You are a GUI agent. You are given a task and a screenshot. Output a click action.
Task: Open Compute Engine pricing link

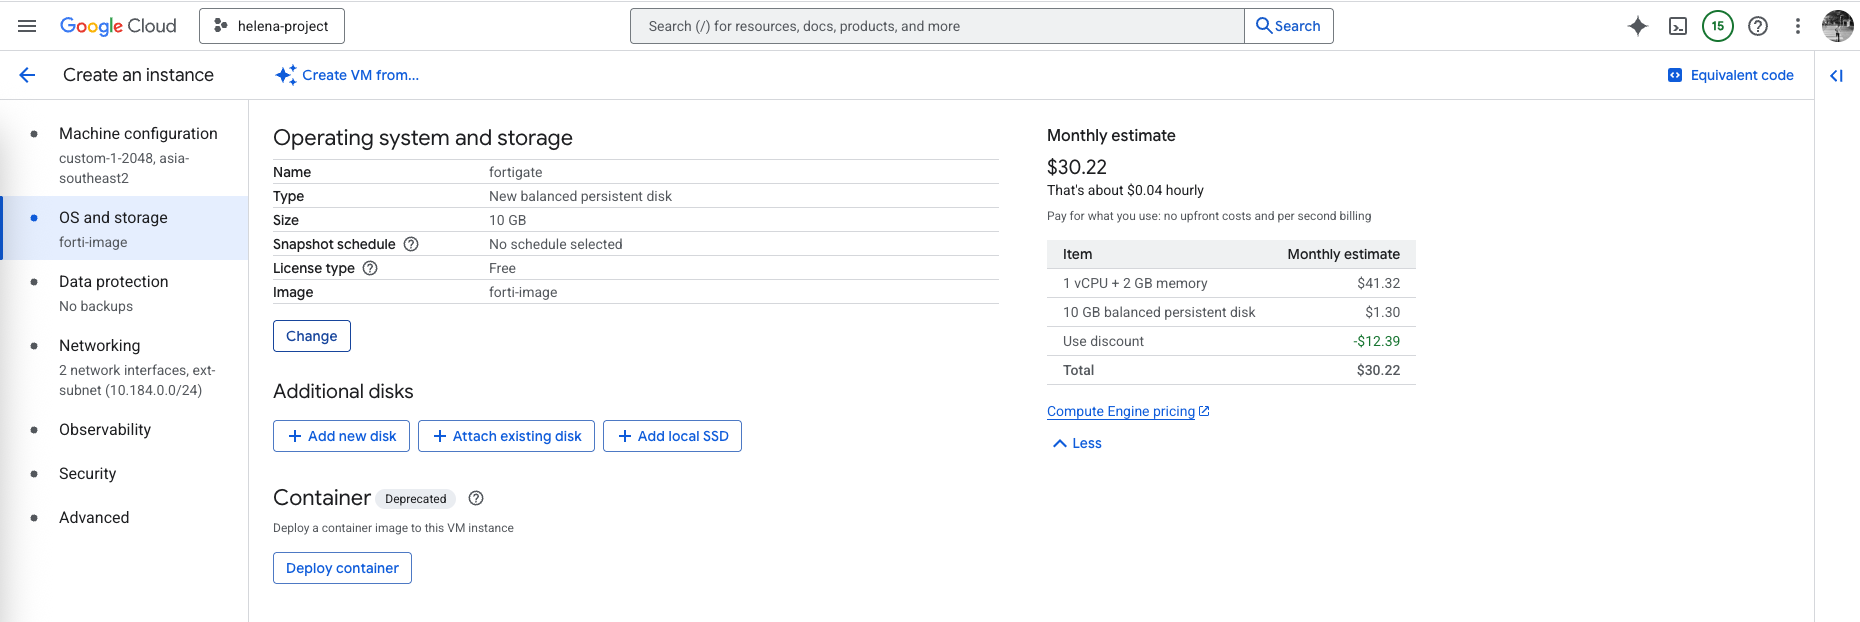[x=1121, y=411]
